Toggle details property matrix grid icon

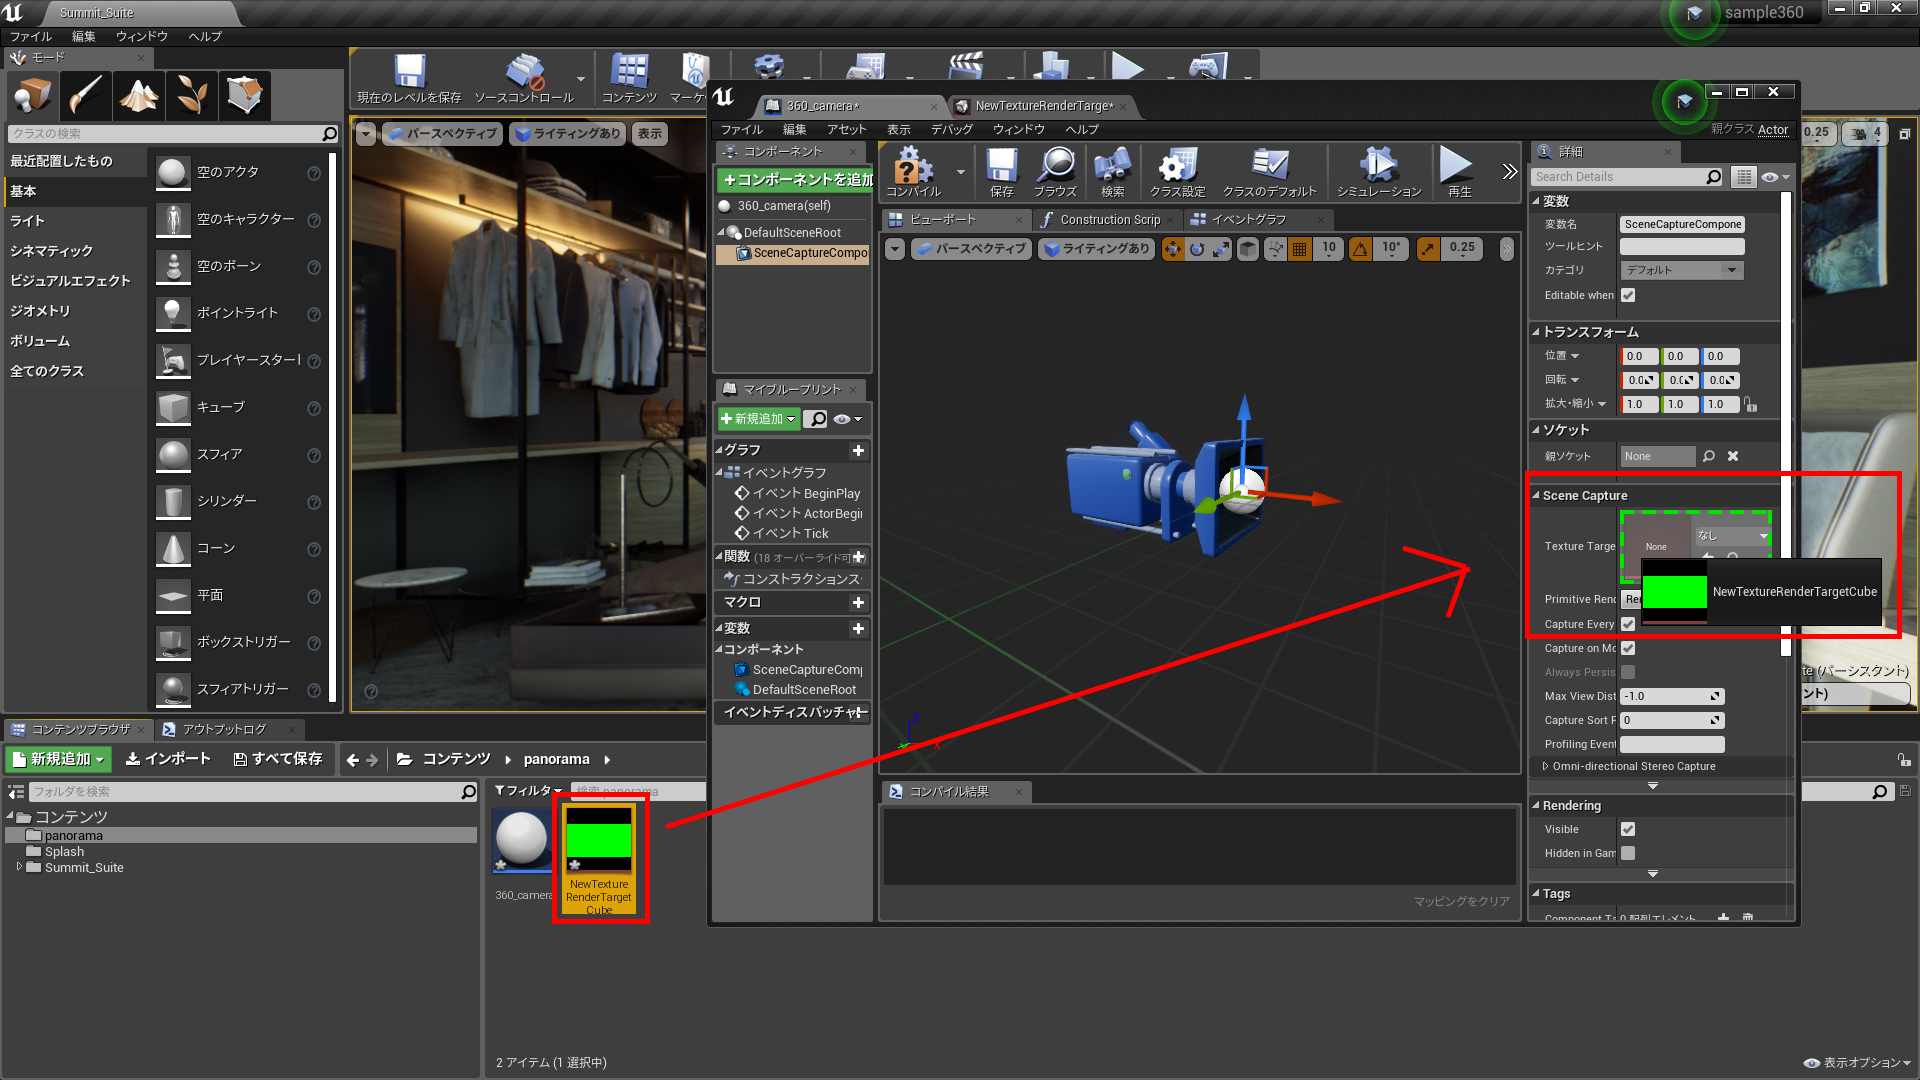(1744, 177)
